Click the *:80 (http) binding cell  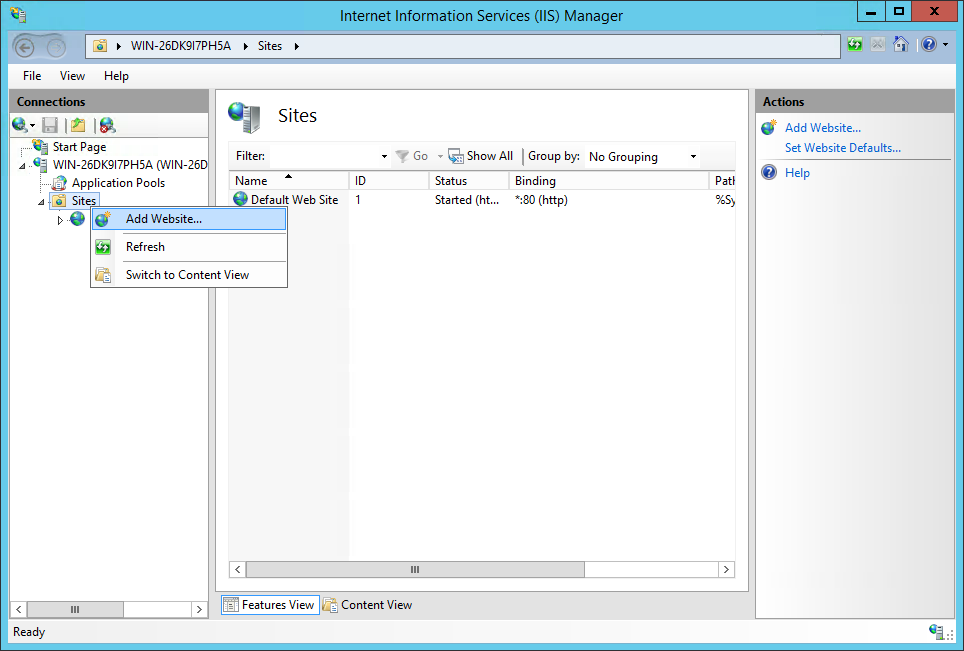541,200
